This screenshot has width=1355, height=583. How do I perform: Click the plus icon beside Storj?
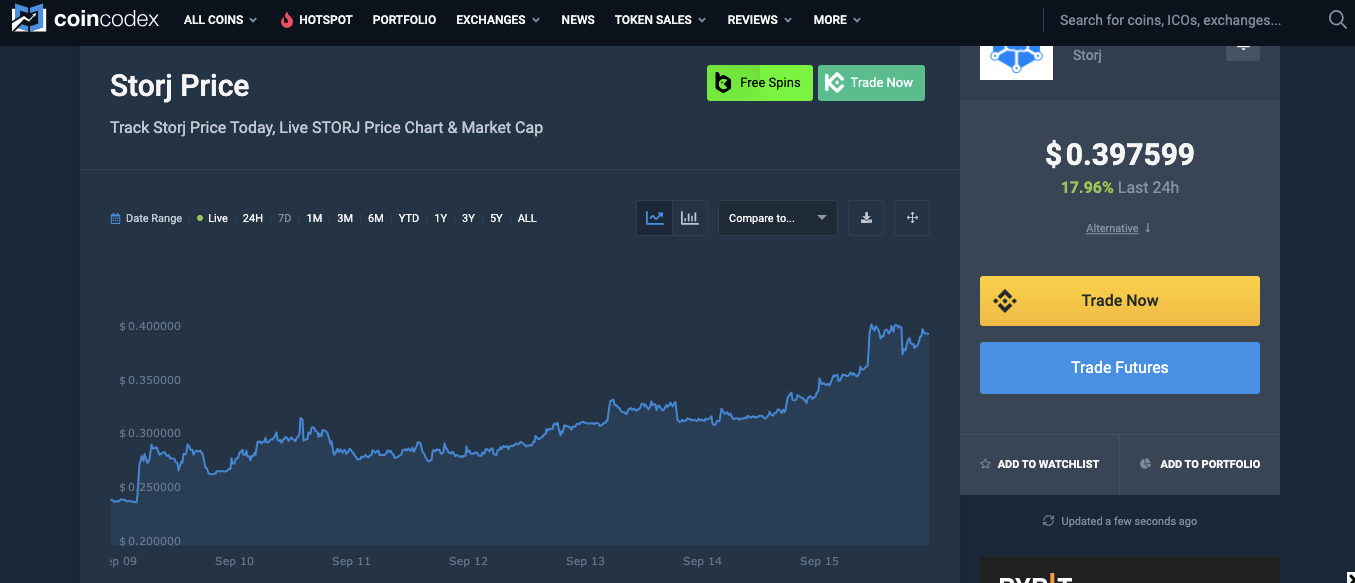(x=1242, y=47)
